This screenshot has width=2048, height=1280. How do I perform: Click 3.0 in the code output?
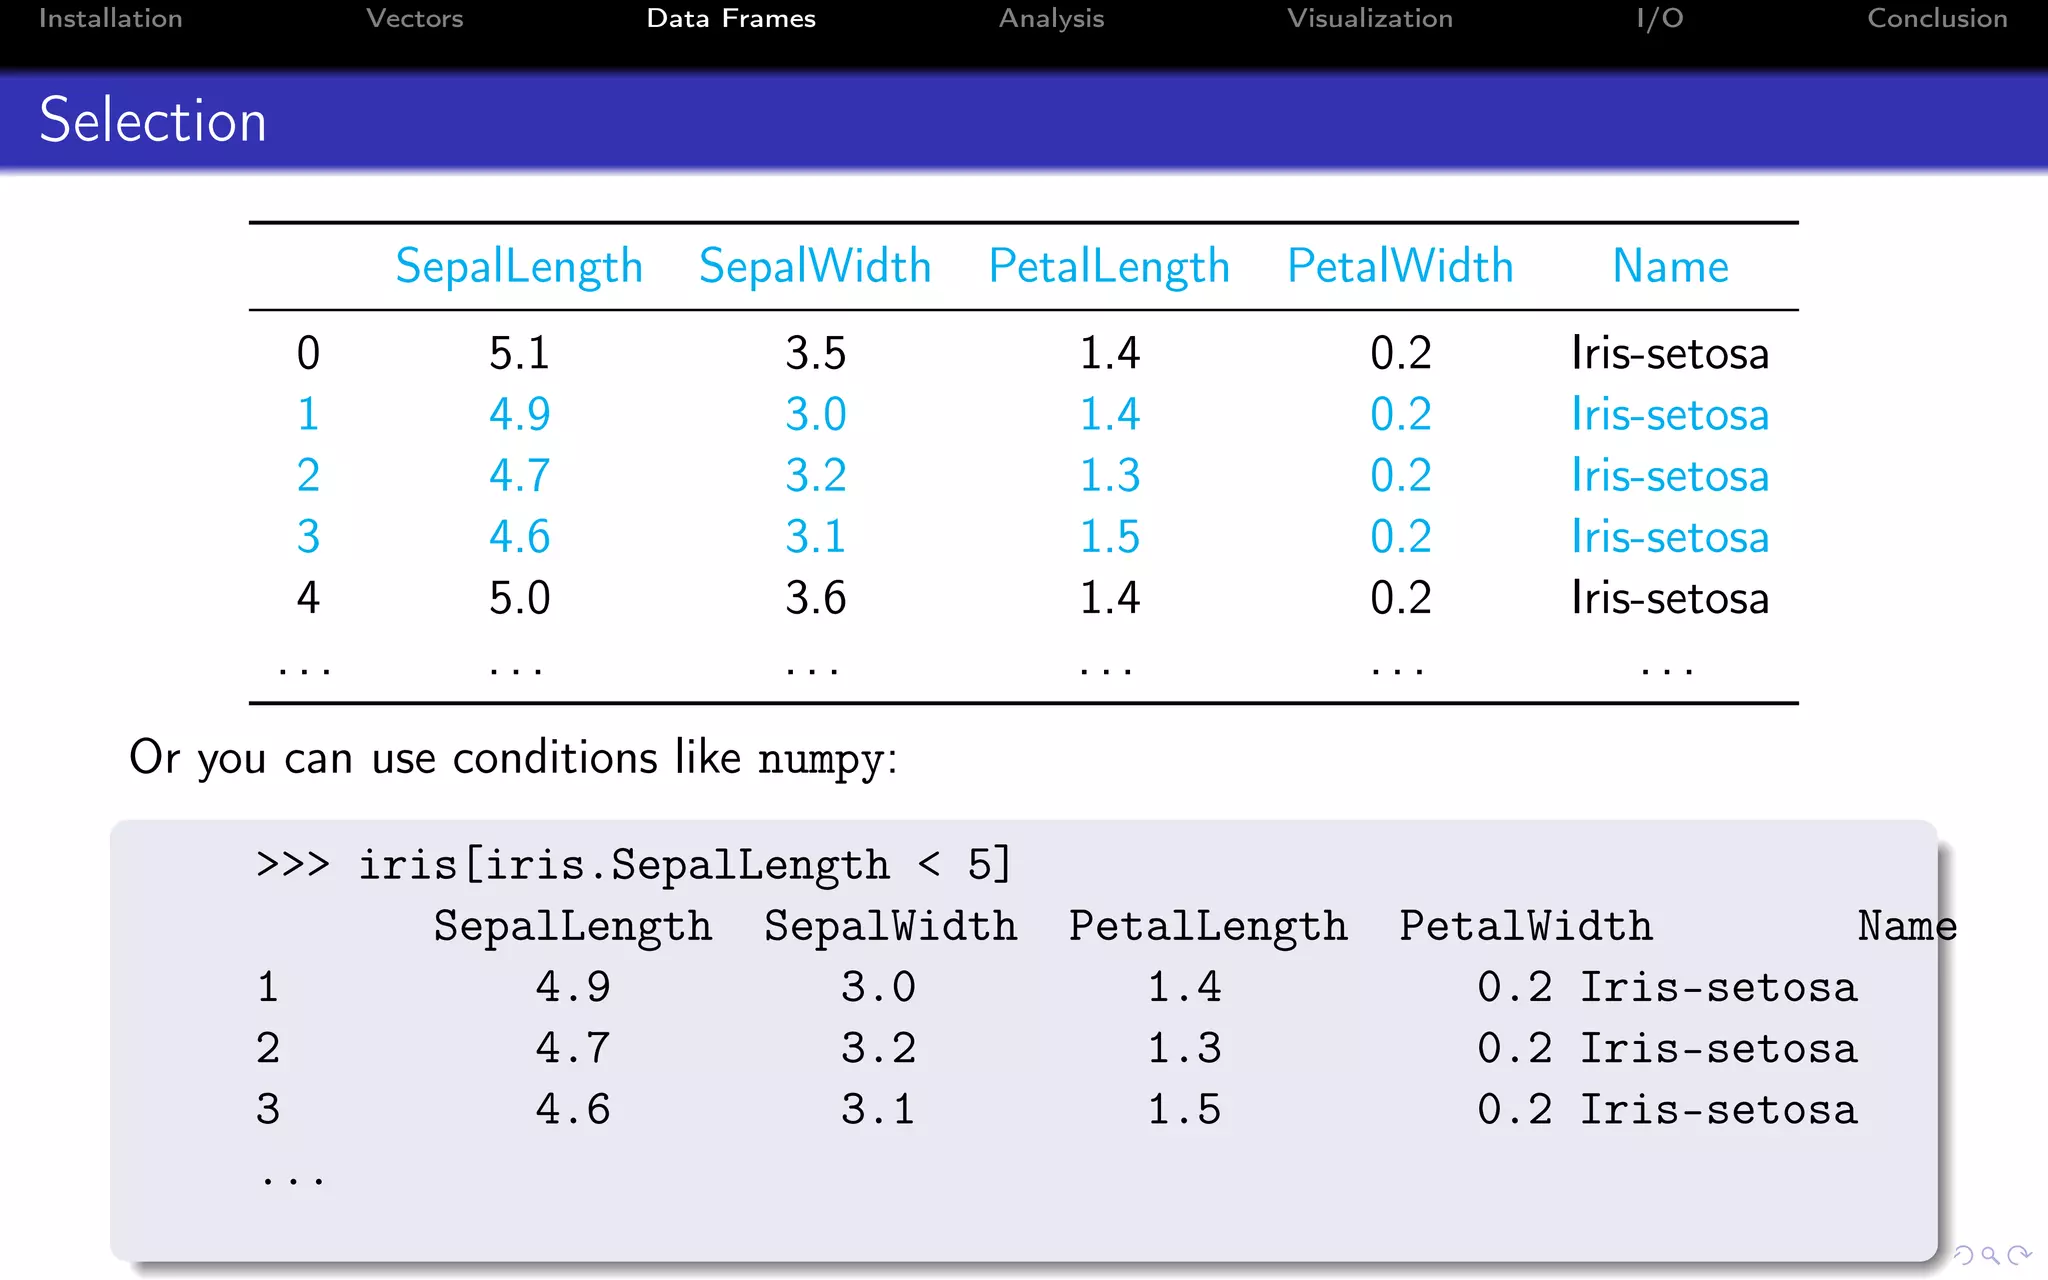pyautogui.click(x=878, y=988)
